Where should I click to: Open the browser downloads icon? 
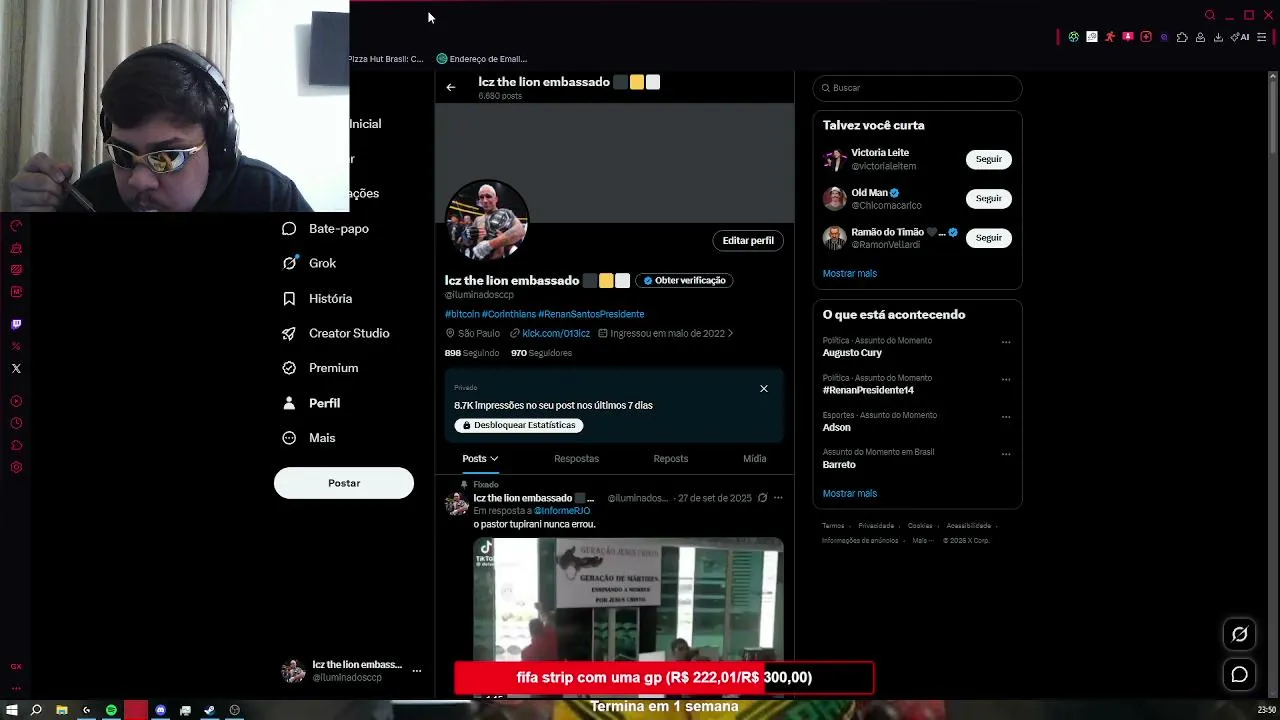[1218, 37]
